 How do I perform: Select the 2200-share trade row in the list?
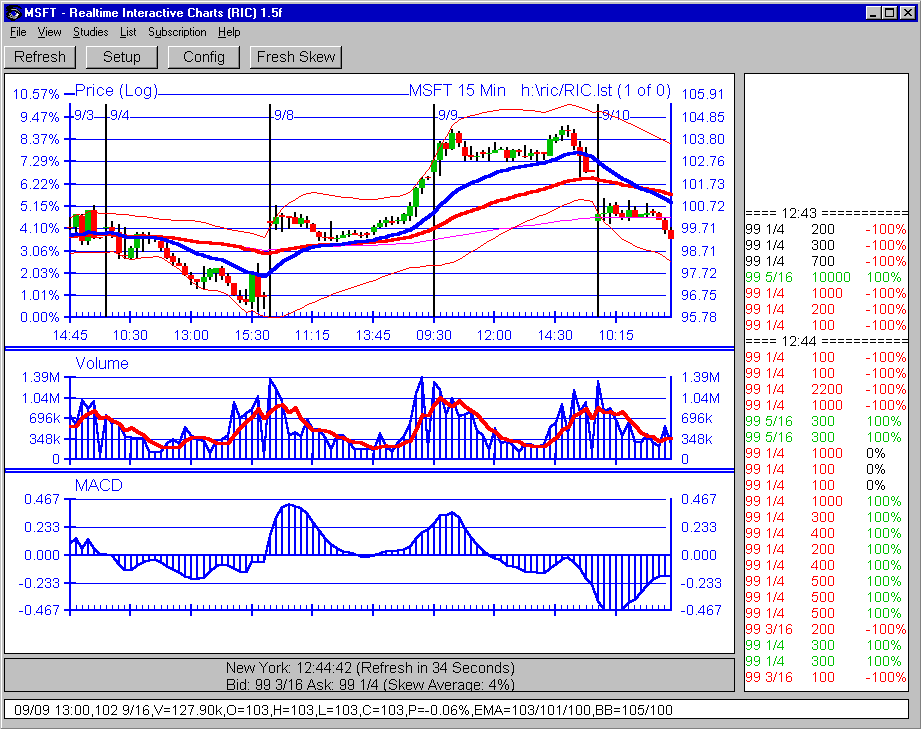(x=825, y=389)
